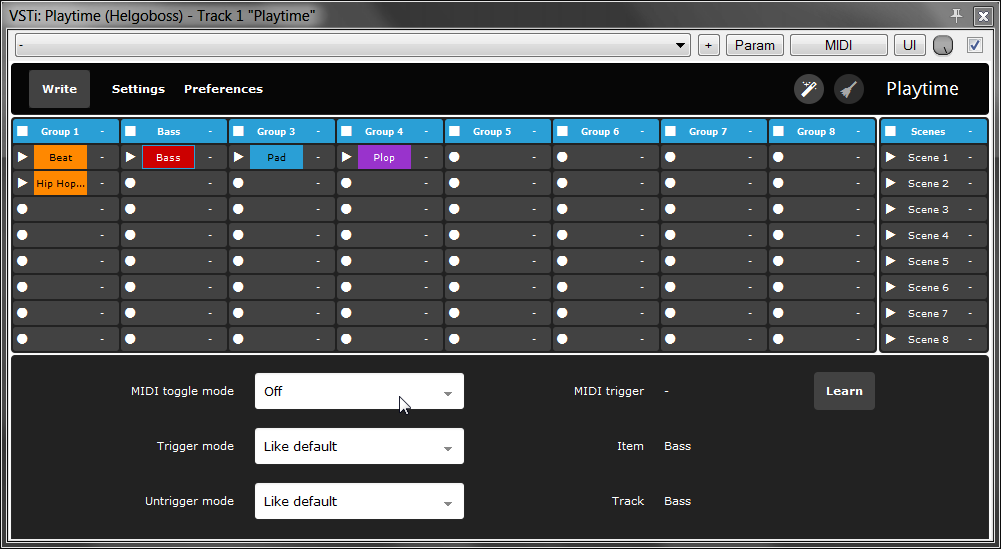Toggle the Scenes header checkbox
The height and width of the screenshot is (549, 1001).
click(891, 131)
